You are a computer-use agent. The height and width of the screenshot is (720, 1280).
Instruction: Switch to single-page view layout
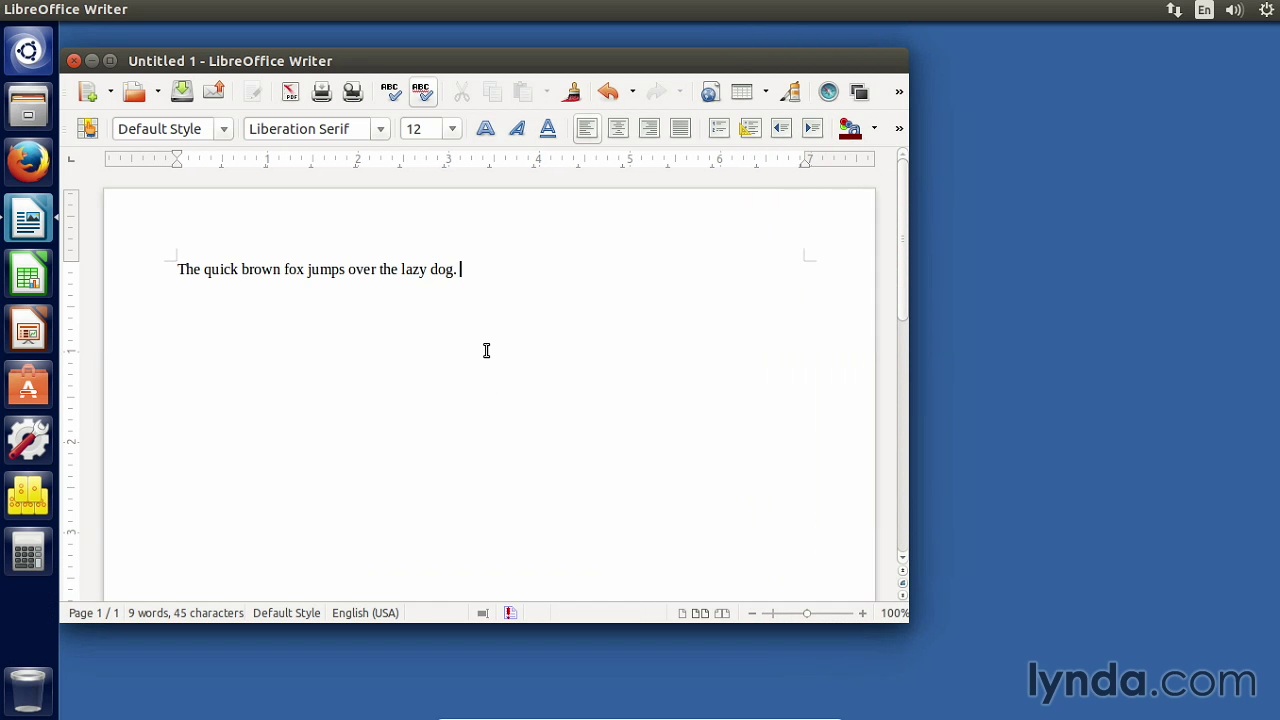[682, 613]
